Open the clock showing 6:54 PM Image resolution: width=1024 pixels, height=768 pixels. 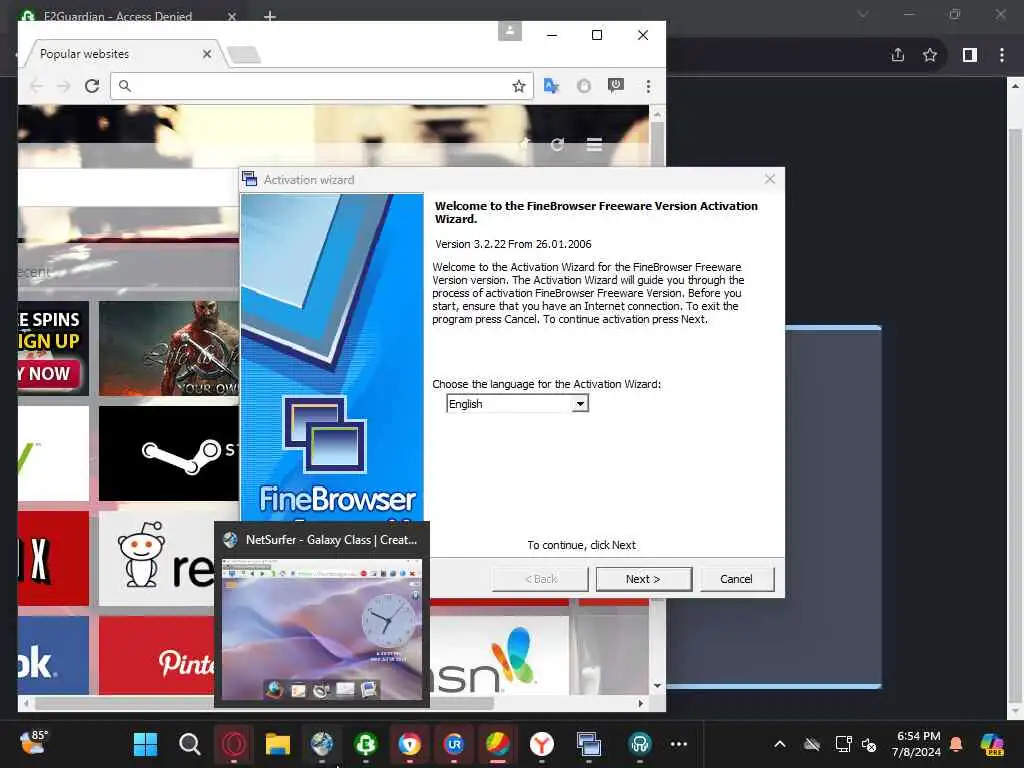(917, 744)
